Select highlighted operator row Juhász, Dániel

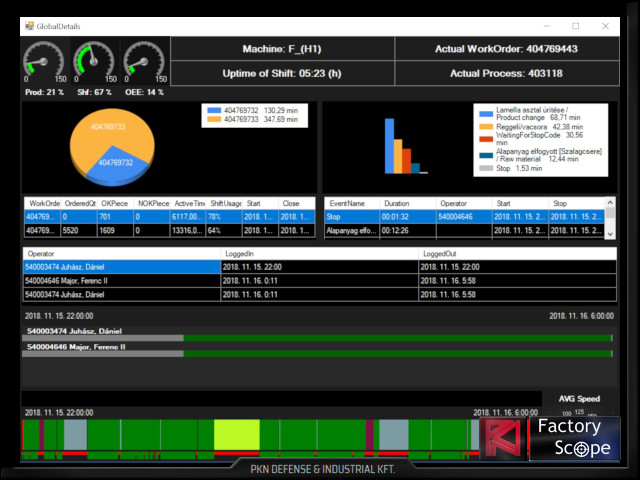click(x=320, y=267)
